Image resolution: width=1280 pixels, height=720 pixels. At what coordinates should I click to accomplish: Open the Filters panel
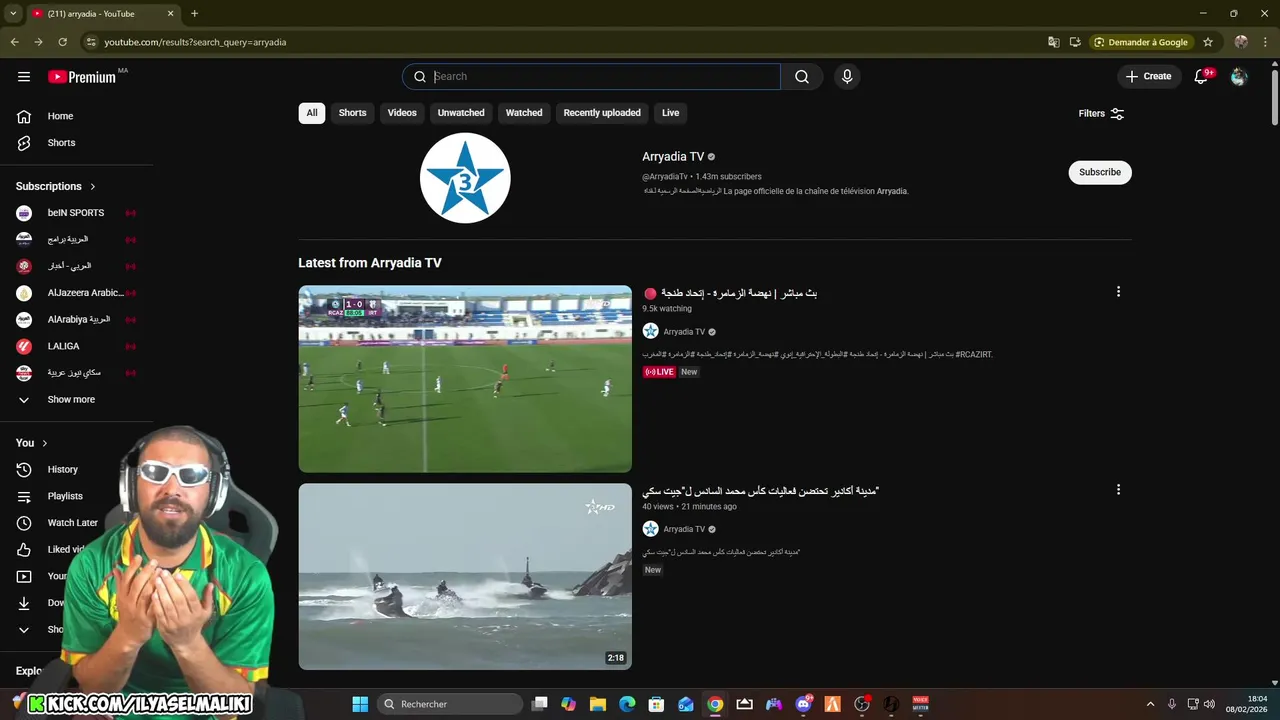click(1101, 114)
